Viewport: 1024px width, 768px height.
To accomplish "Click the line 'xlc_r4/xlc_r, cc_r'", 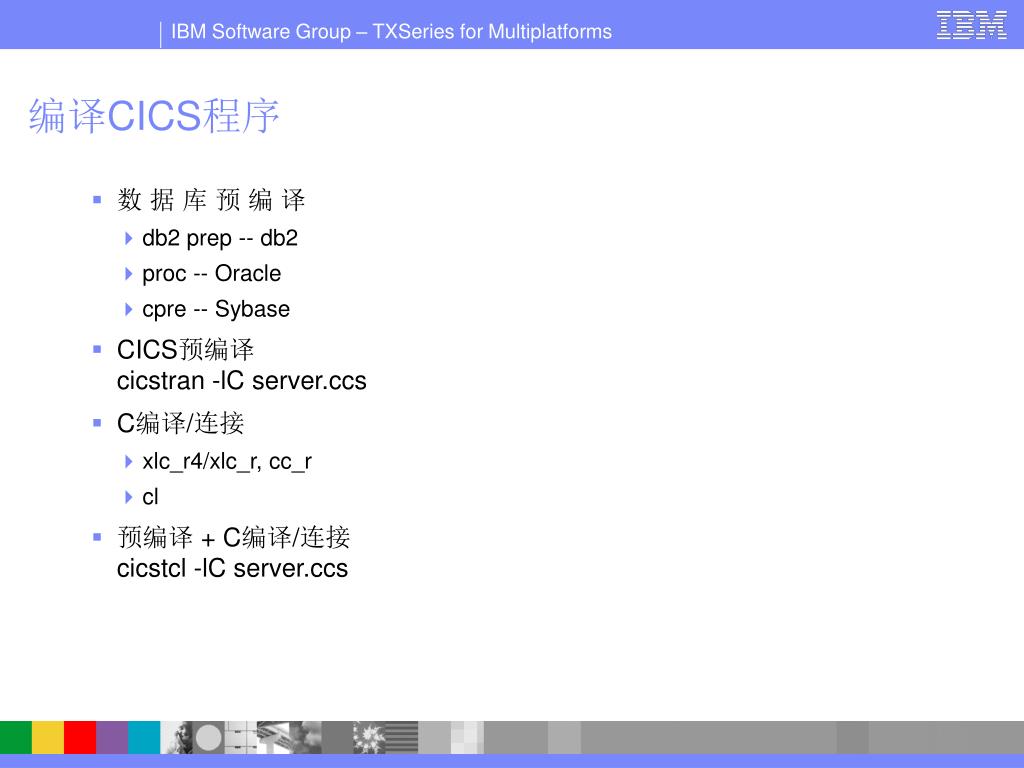I will coord(227,462).
